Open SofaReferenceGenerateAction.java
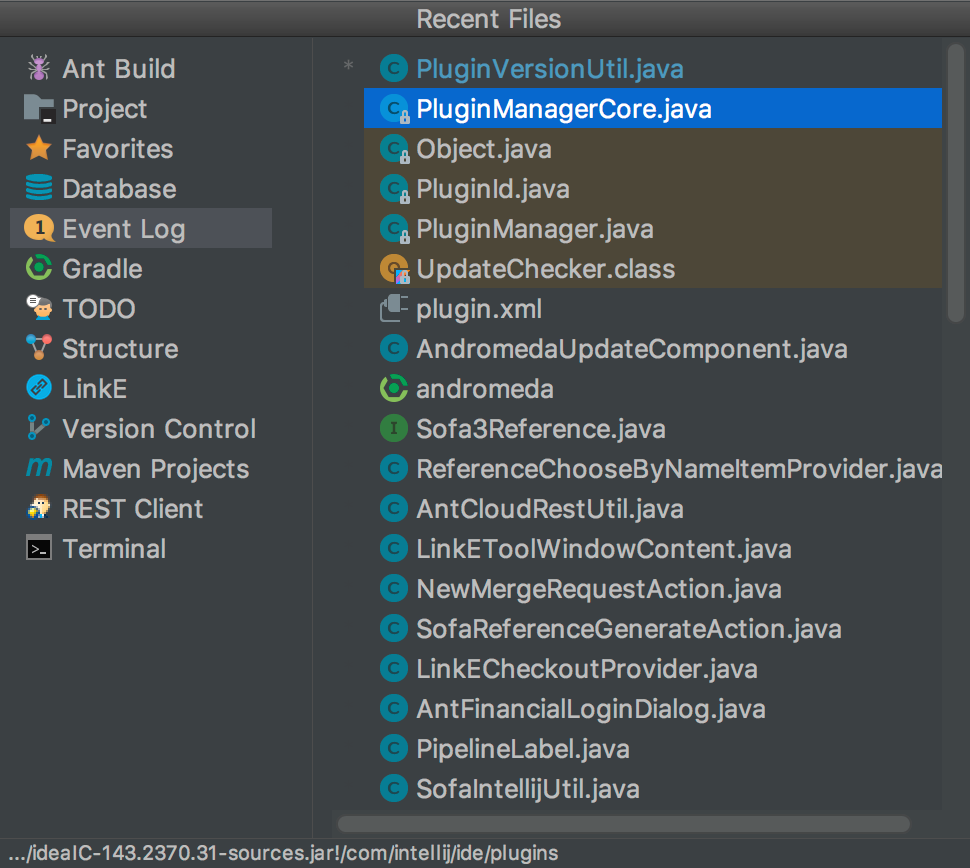 [x=653, y=628]
